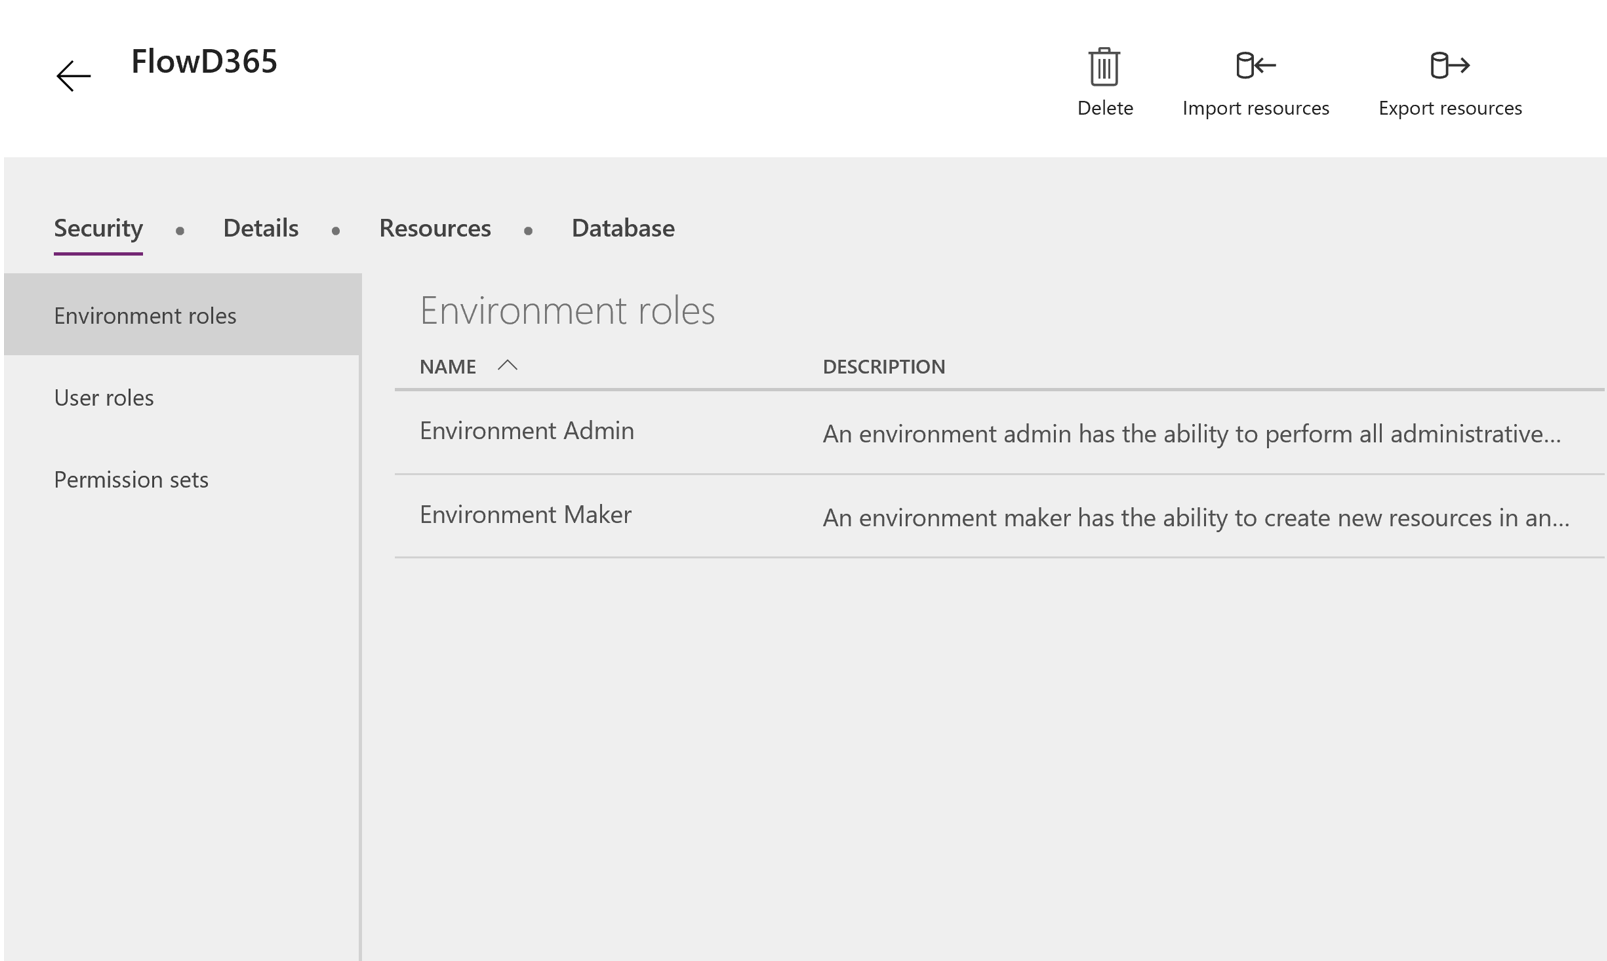The image size is (1607, 961).
Task: Switch to the Details tab
Action: 260,228
